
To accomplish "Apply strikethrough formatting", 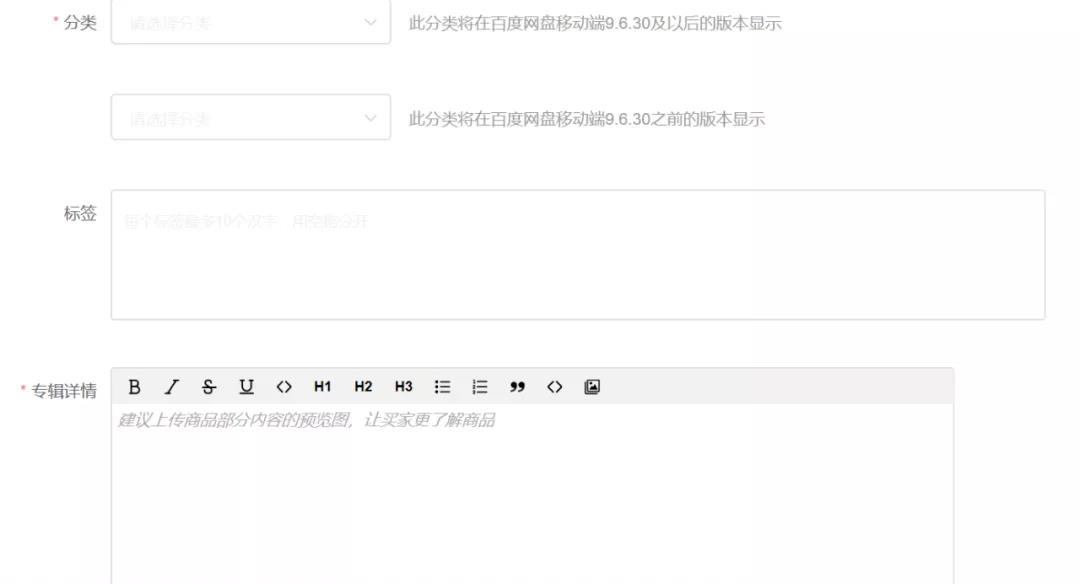I will tap(209, 387).
